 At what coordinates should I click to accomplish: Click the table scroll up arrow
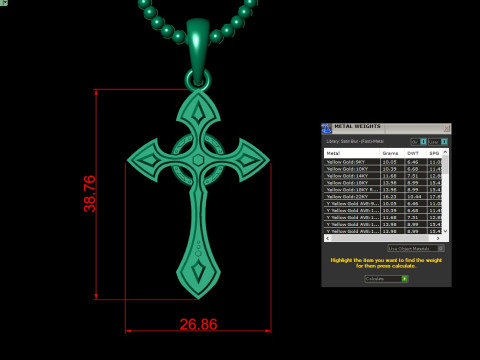[x=445, y=152]
